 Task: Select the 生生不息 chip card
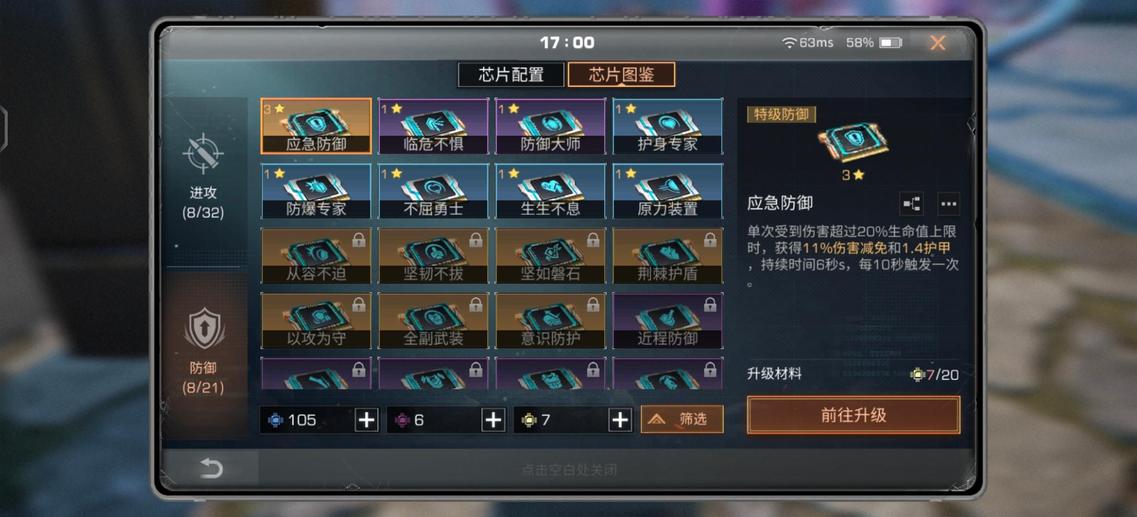550,191
